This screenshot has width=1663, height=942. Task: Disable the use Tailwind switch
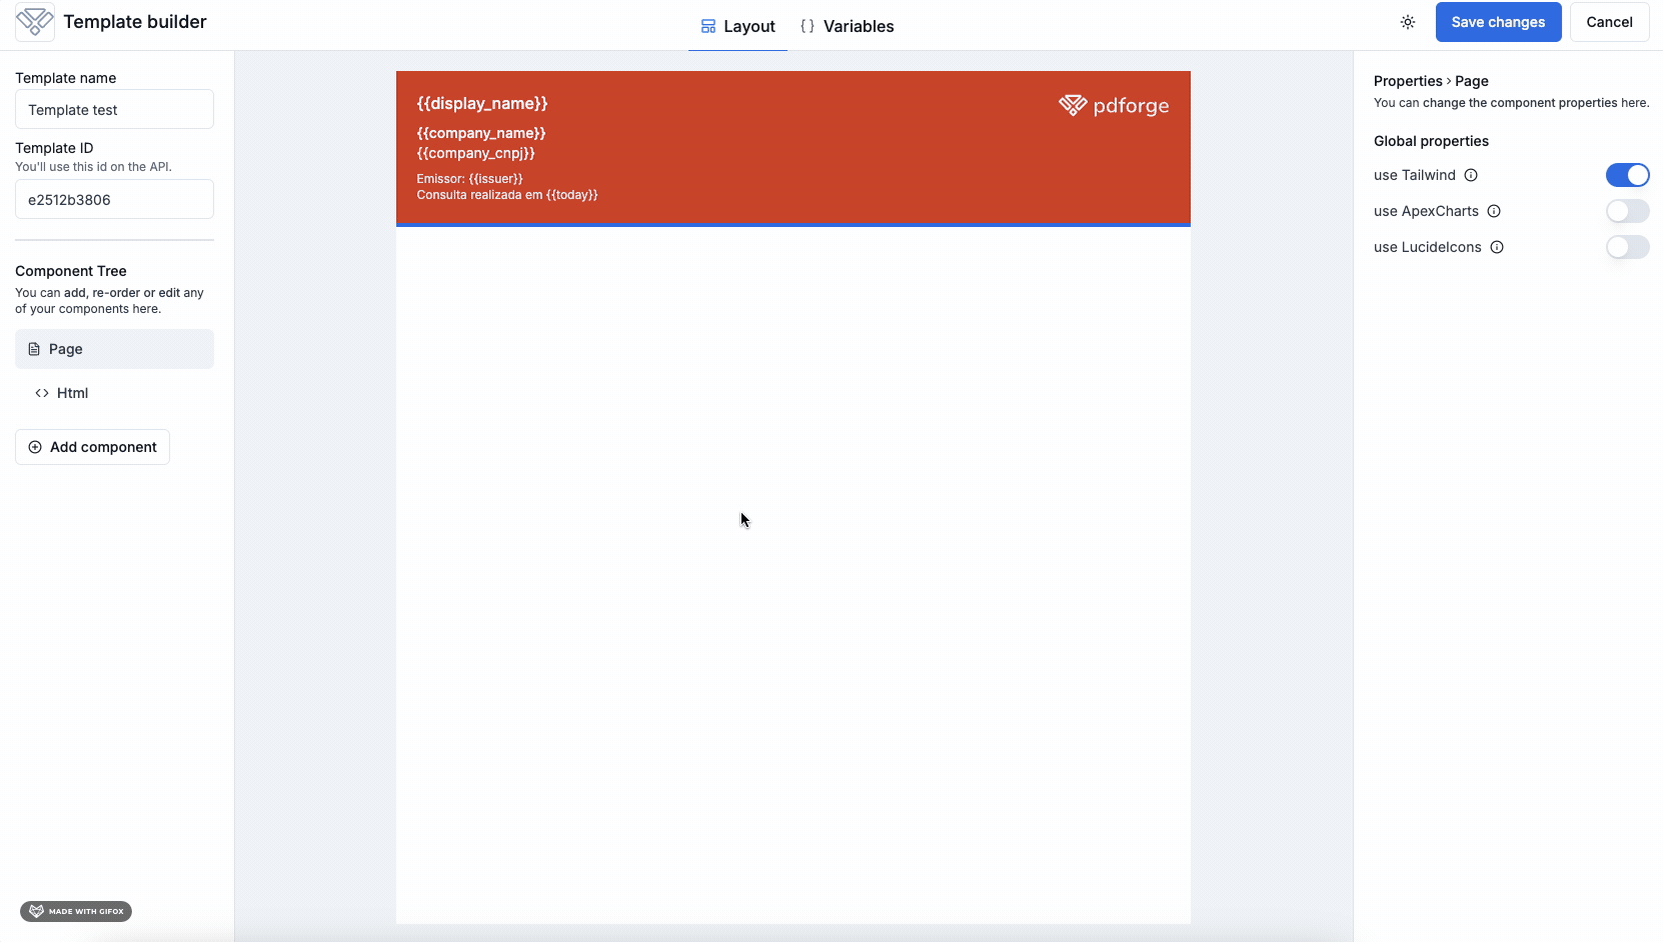pos(1627,175)
